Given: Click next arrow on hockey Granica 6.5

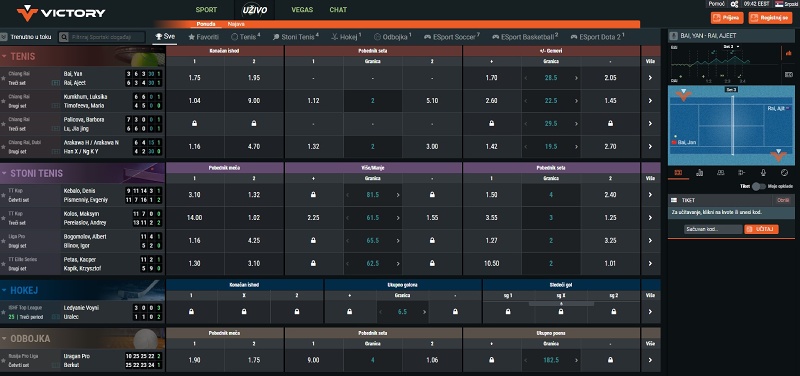Looking at the screenshot, I should [x=424, y=312].
